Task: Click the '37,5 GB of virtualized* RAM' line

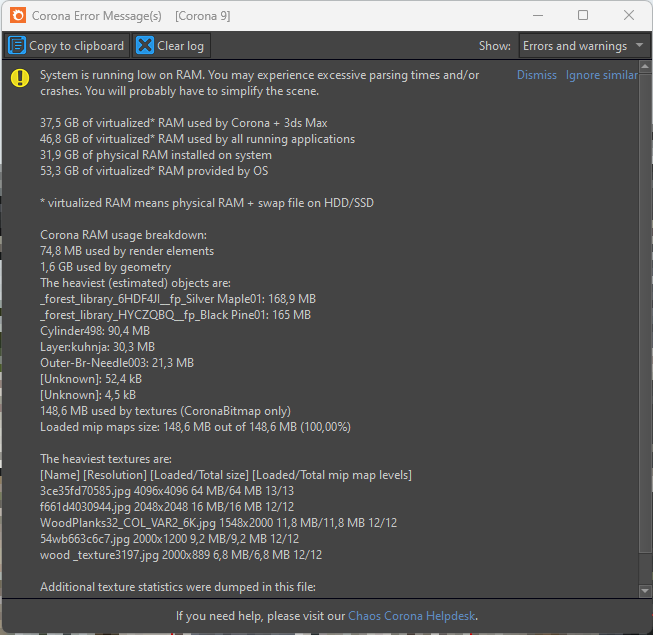Action: [x=184, y=123]
